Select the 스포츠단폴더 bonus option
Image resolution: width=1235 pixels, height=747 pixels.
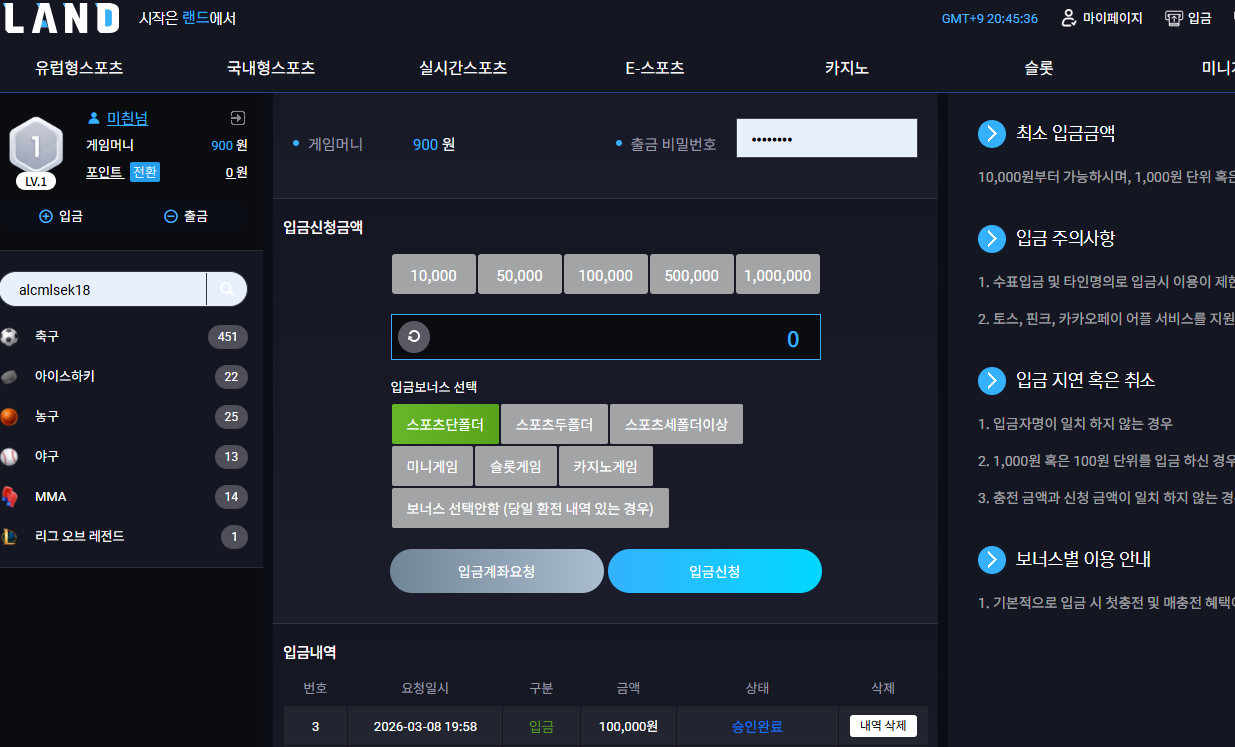pos(445,424)
